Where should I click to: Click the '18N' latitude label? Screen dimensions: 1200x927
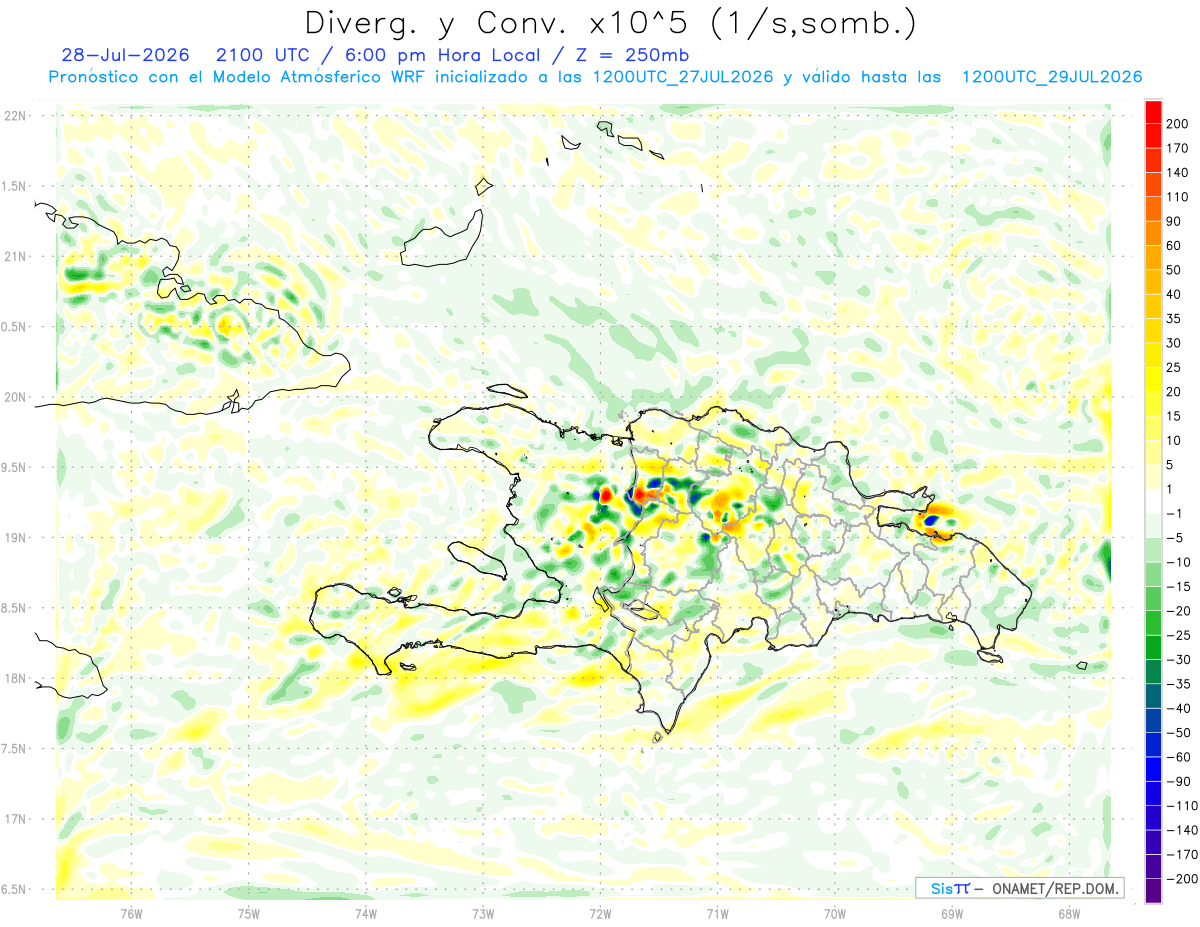click(x=14, y=678)
